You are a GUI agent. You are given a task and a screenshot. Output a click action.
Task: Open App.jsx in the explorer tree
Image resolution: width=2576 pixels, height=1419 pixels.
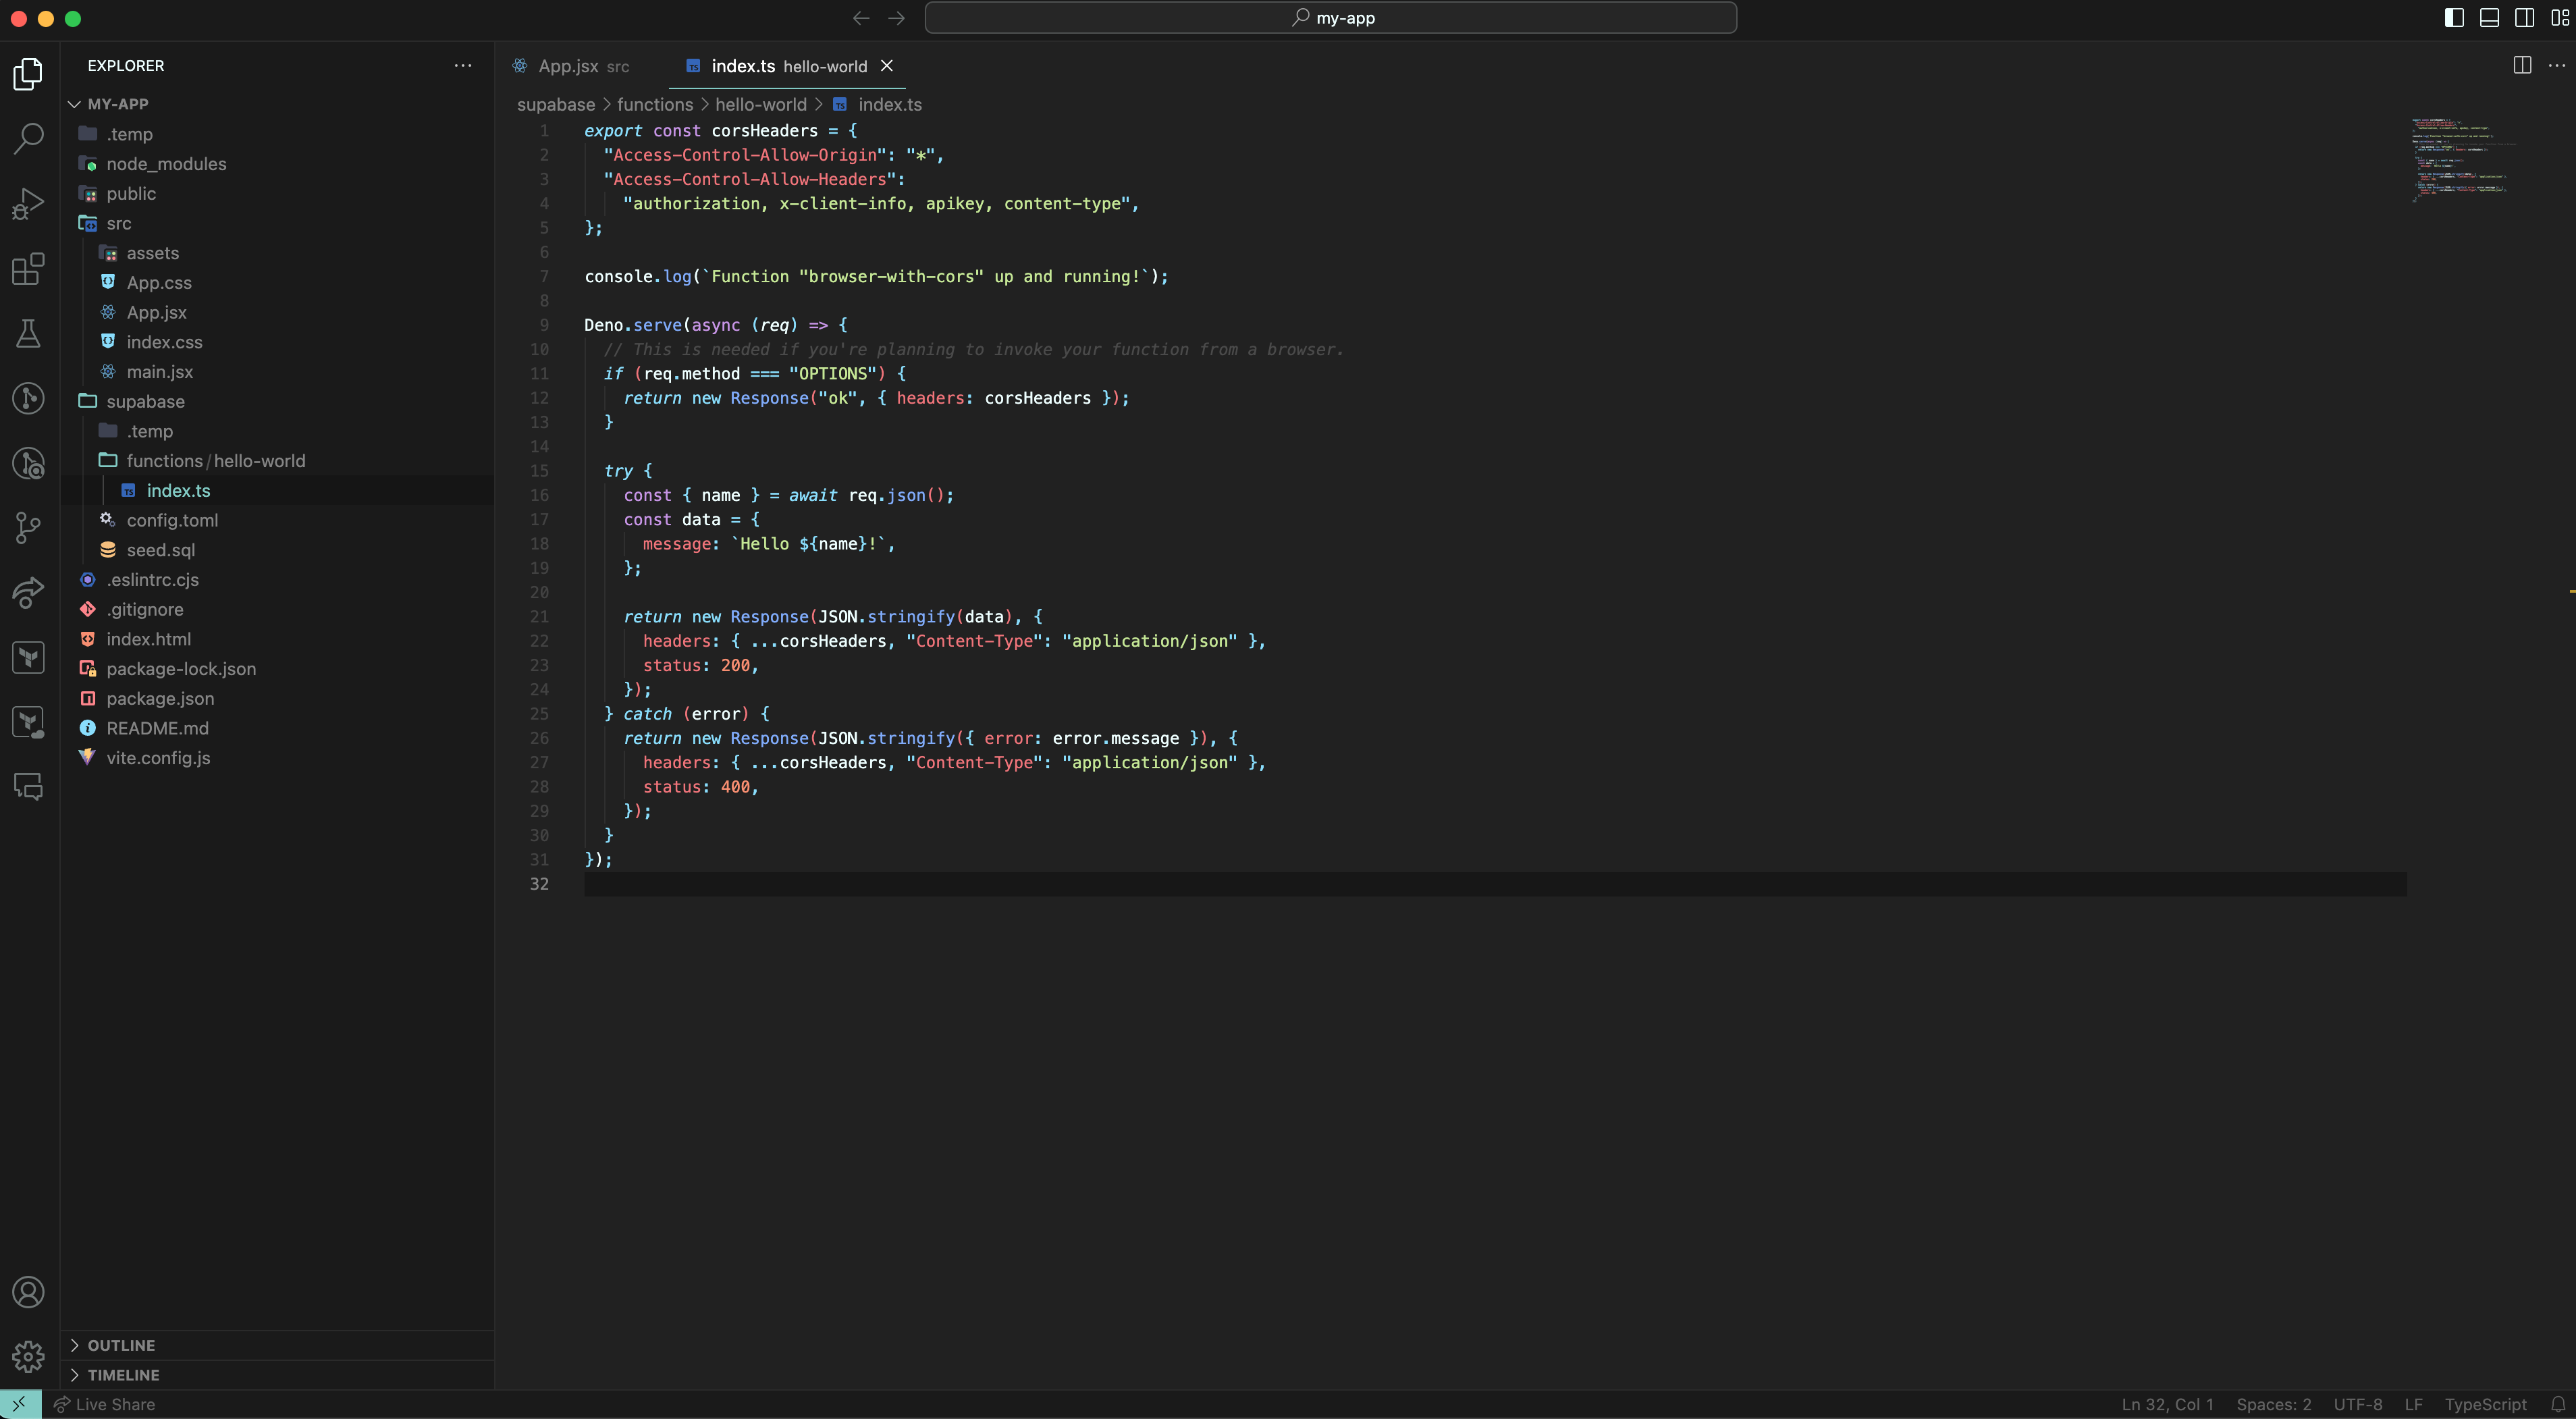click(x=278, y=312)
